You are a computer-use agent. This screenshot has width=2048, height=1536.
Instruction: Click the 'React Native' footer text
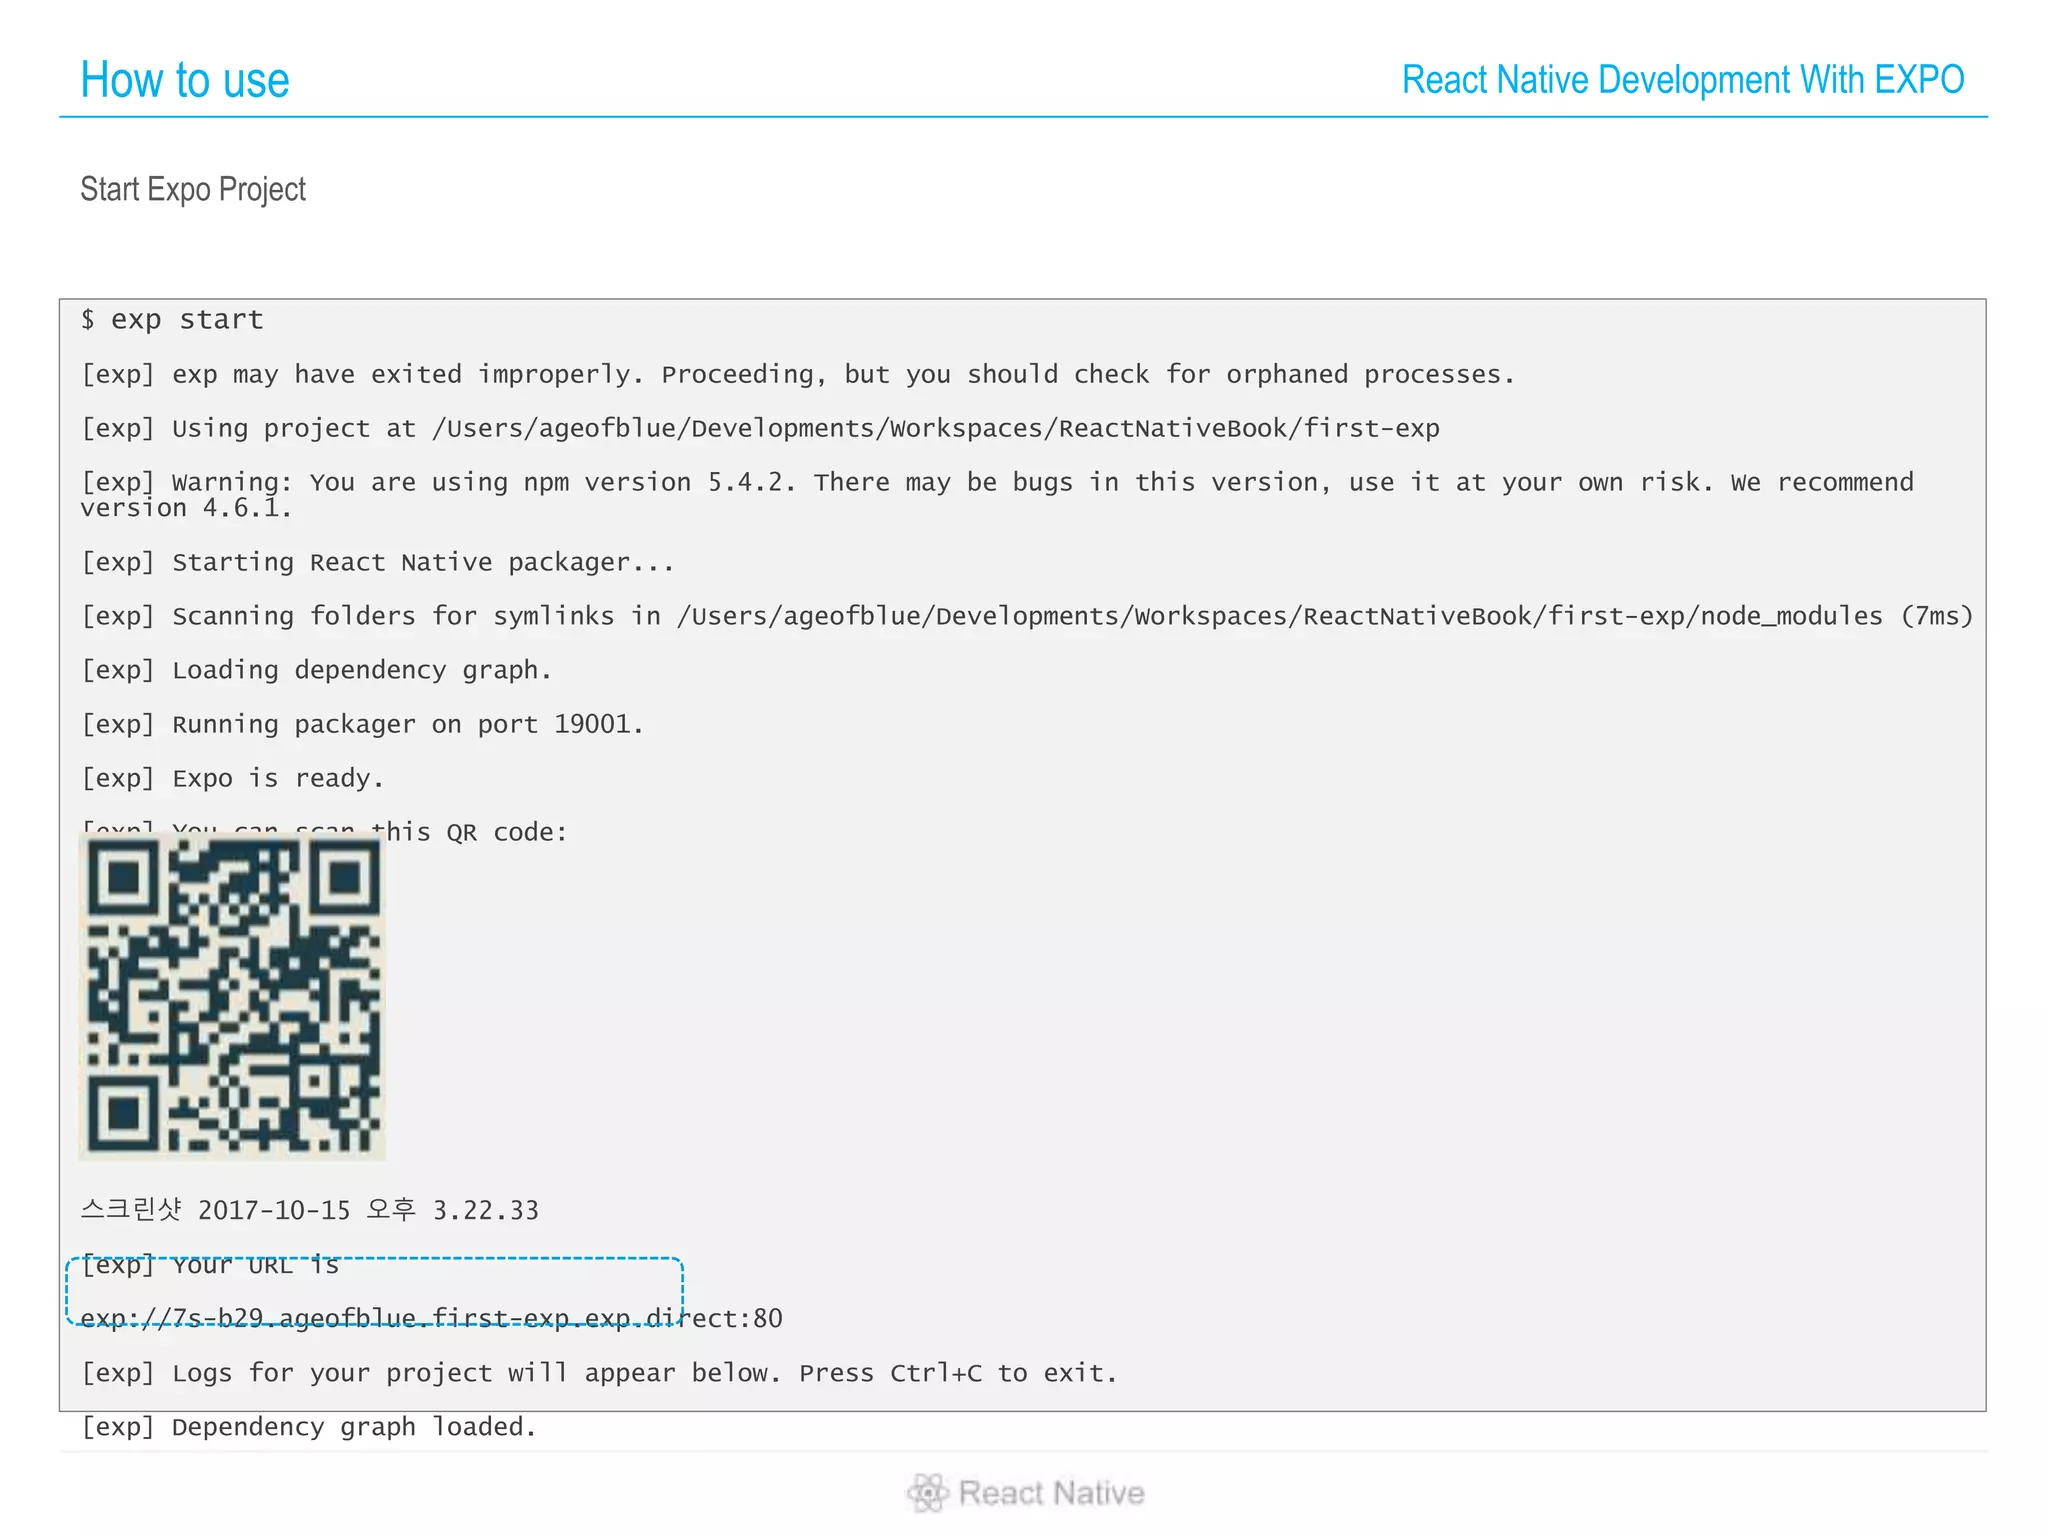[x=1050, y=1493]
